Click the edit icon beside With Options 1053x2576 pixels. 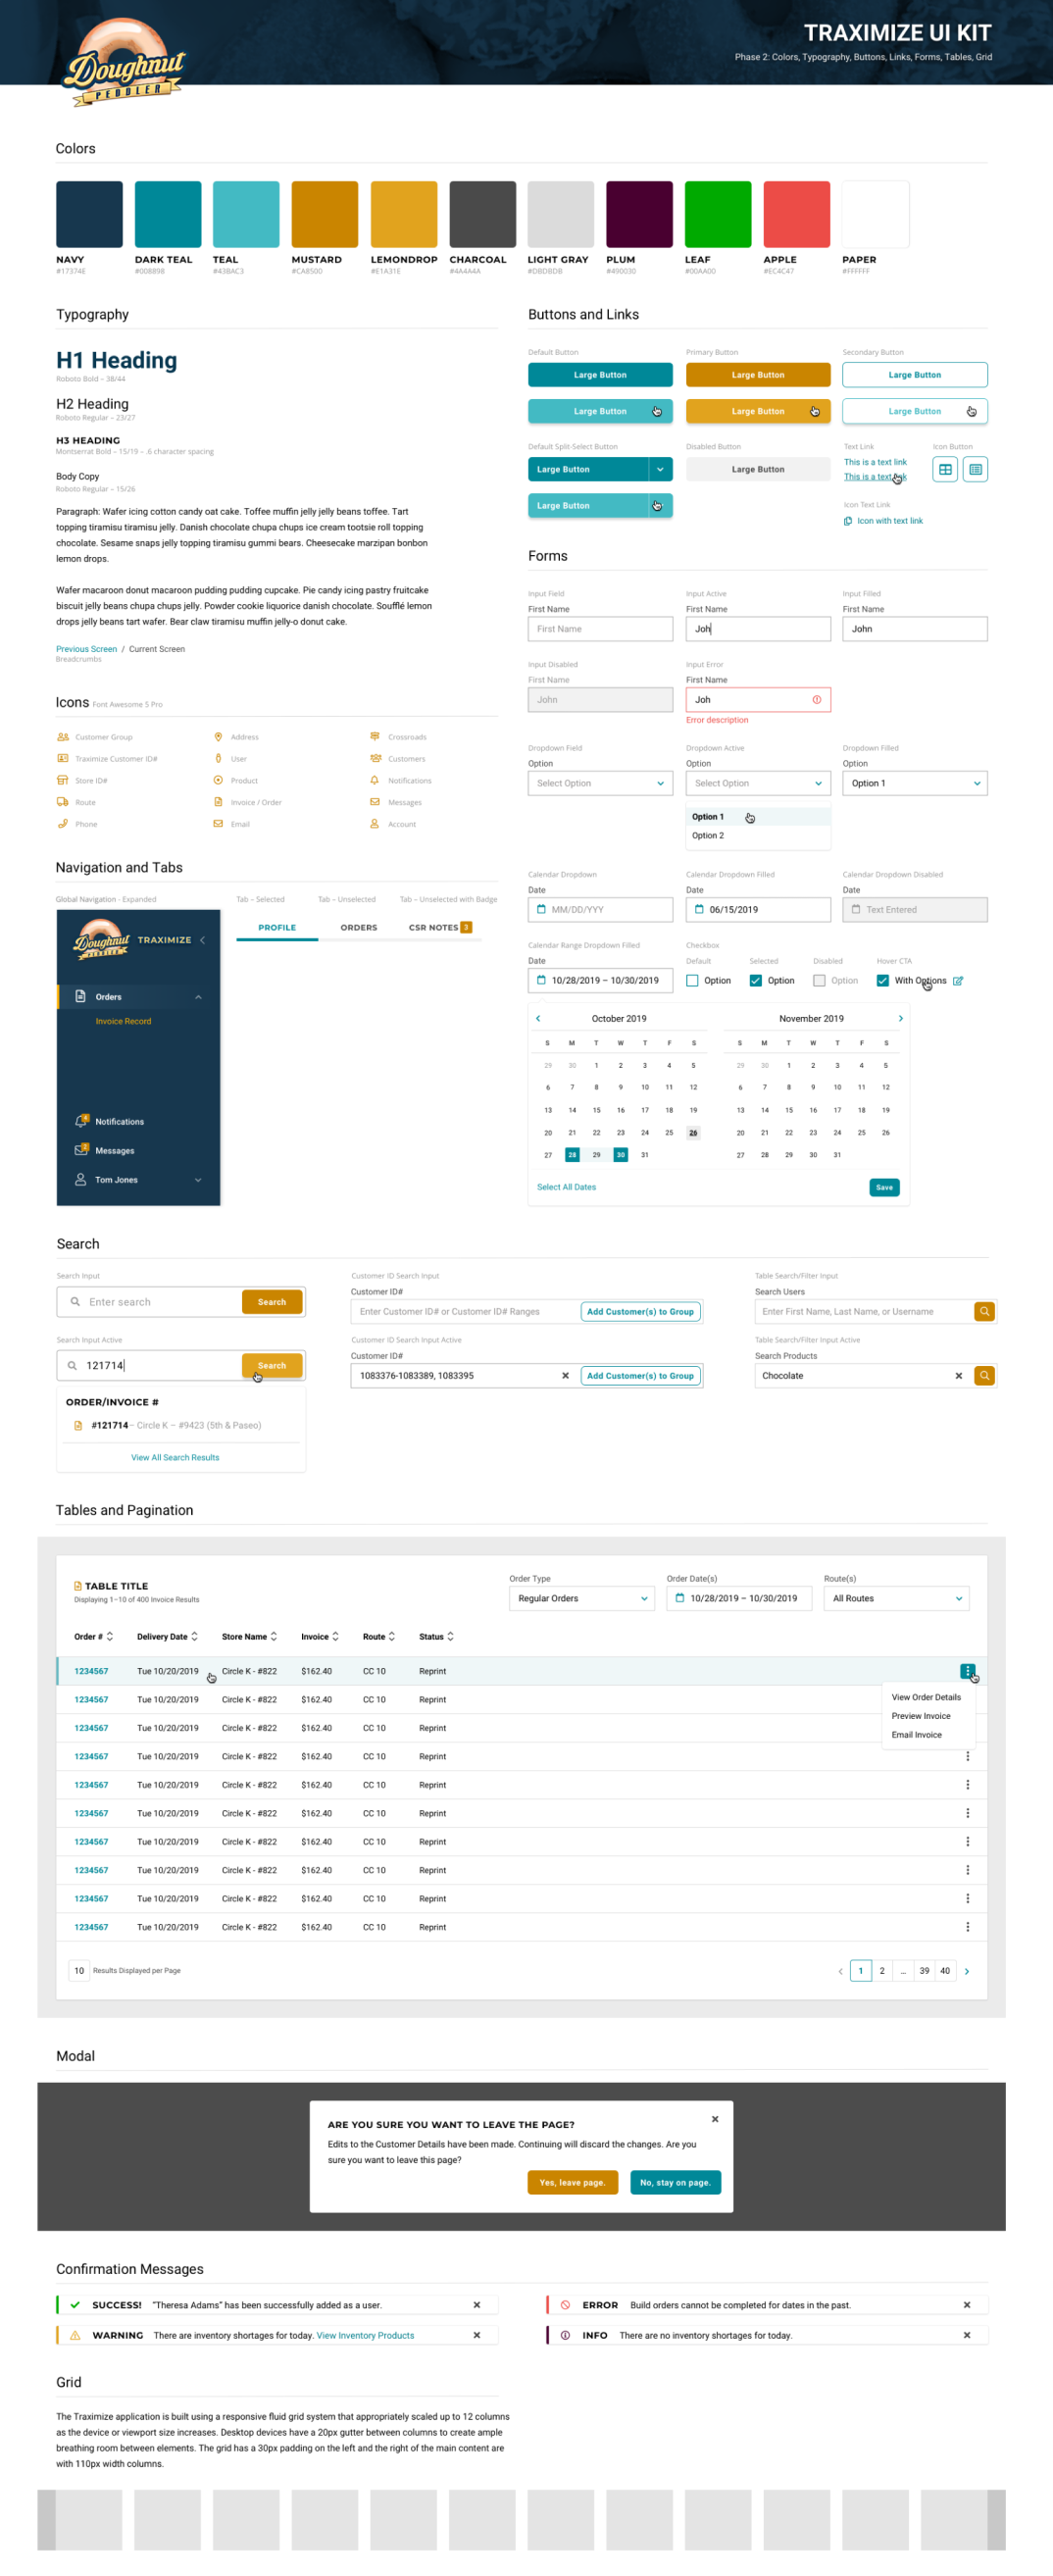tap(958, 981)
